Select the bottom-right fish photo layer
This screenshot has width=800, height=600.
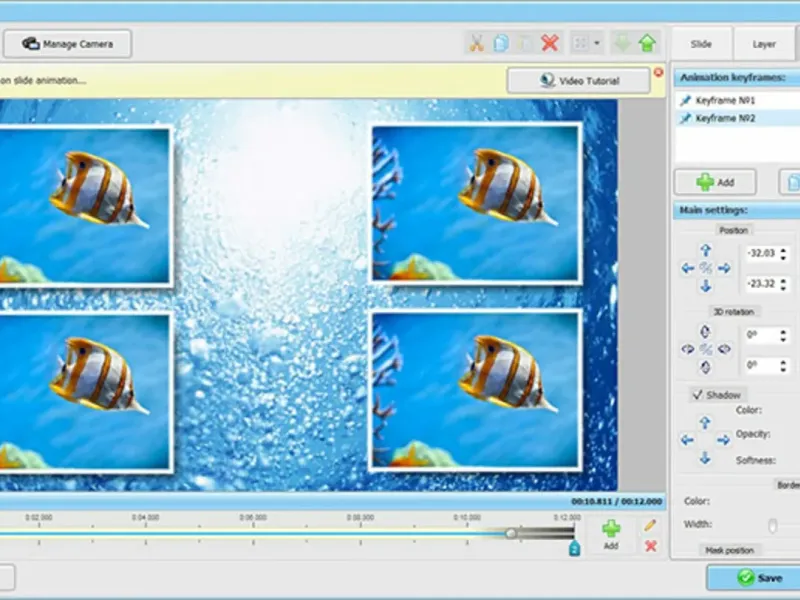(475, 390)
